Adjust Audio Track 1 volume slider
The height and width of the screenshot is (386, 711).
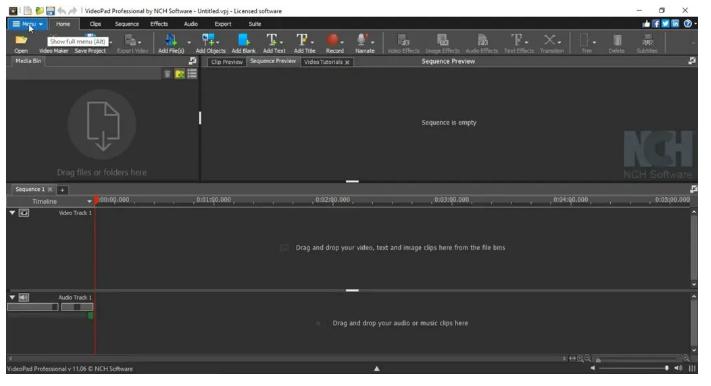coord(33,307)
